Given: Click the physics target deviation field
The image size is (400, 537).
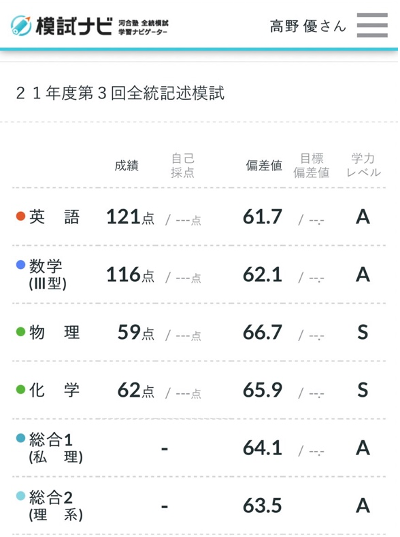Looking at the screenshot, I should [x=316, y=336].
